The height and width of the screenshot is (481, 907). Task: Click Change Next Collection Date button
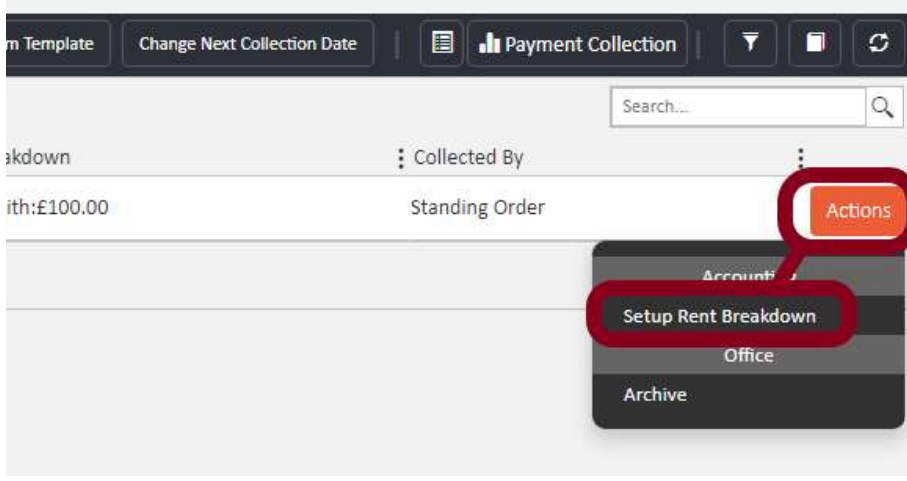pyautogui.click(x=248, y=44)
